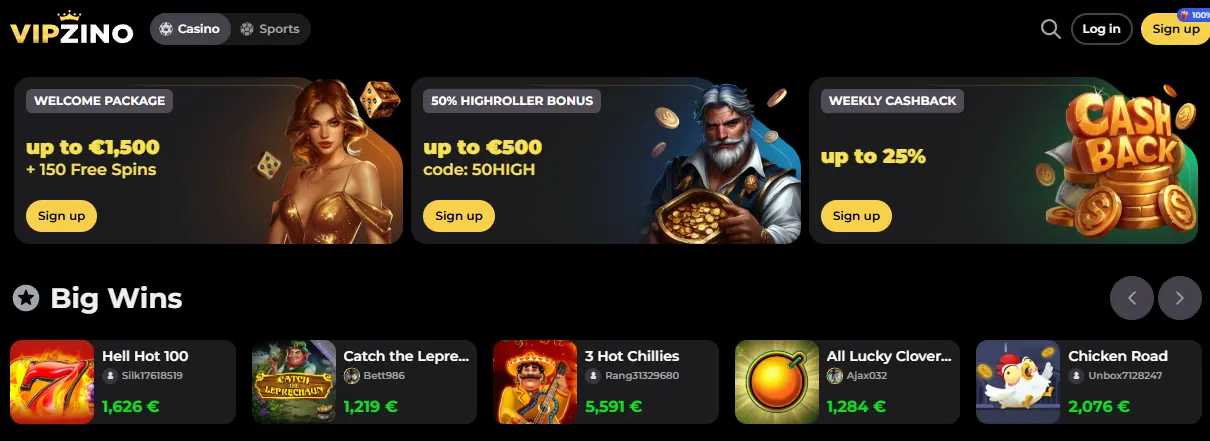Switch to the Casino tab

[190, 29]
